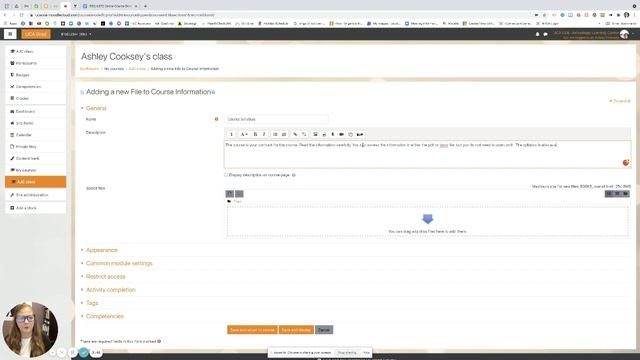Switch file area to list view
This screenshot has width=640, height=360.
coord(617,194)
